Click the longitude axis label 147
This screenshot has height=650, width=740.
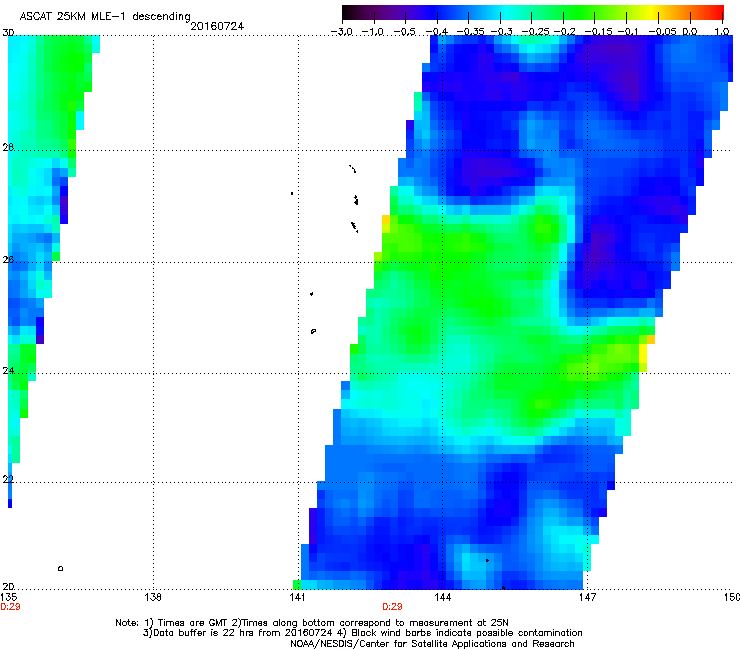click(587, 597)
